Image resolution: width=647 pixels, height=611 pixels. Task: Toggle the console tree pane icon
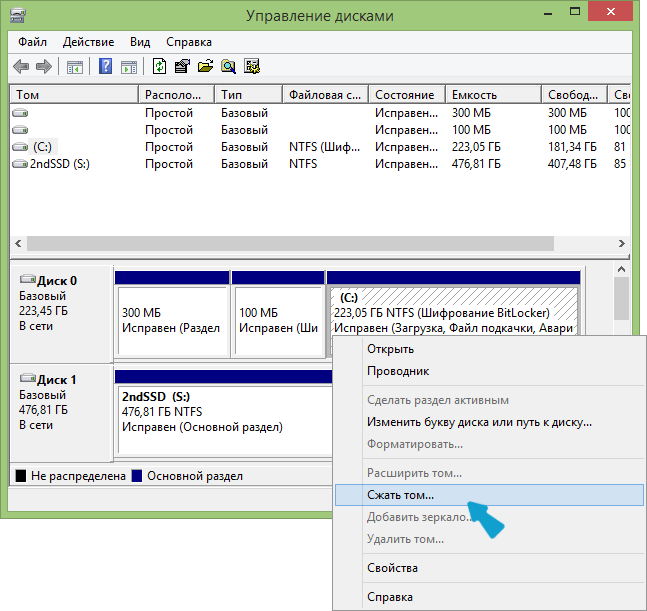point(75,66)
